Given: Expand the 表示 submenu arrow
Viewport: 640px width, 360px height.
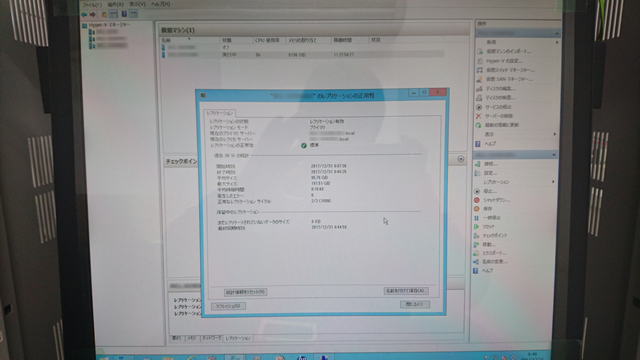Looking at the screenshot, I should tap(555, 134).
